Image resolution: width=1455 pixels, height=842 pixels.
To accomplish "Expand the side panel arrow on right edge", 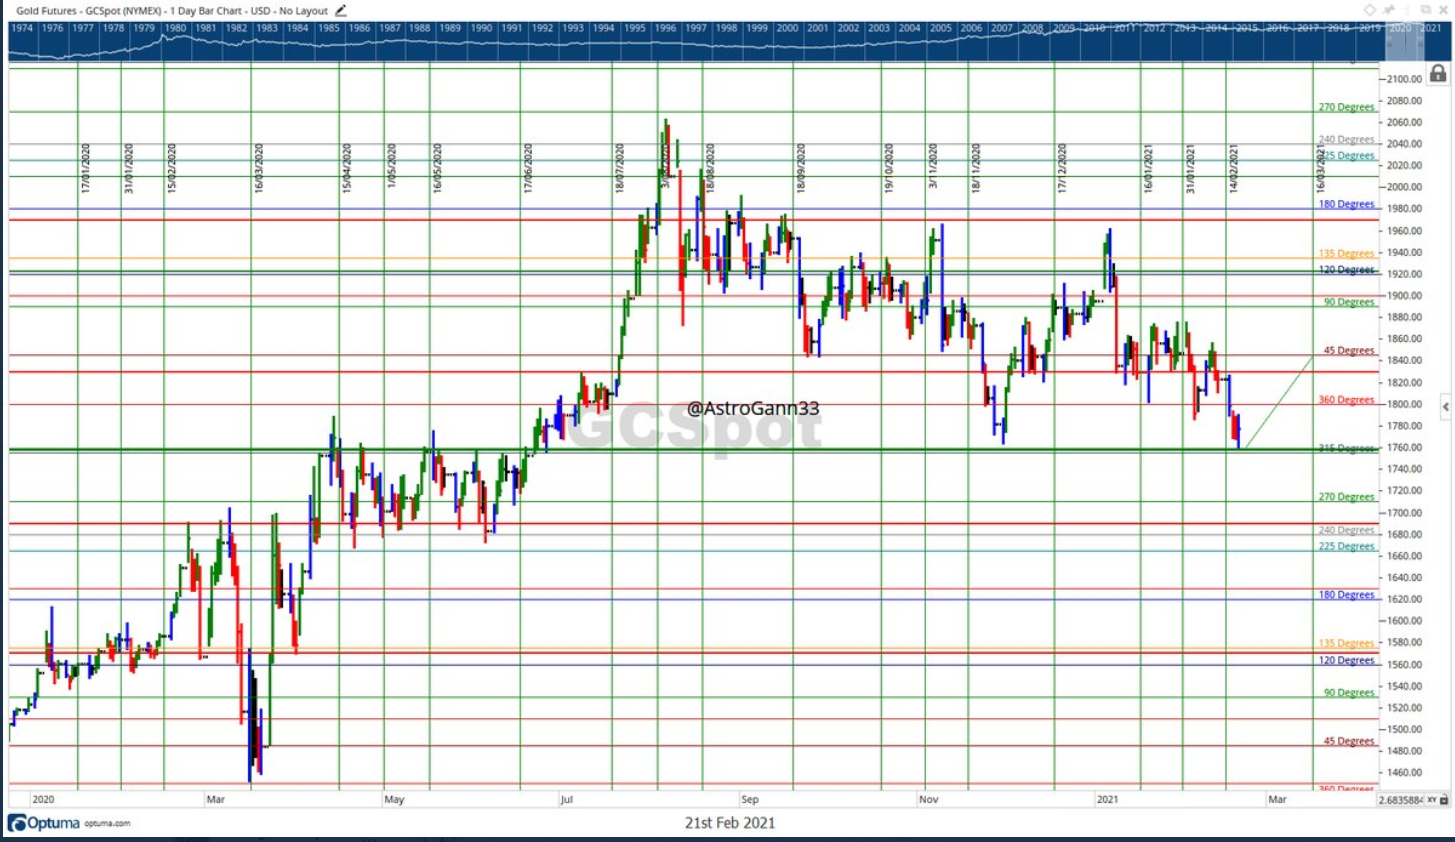I will (x=1445, y=406).
